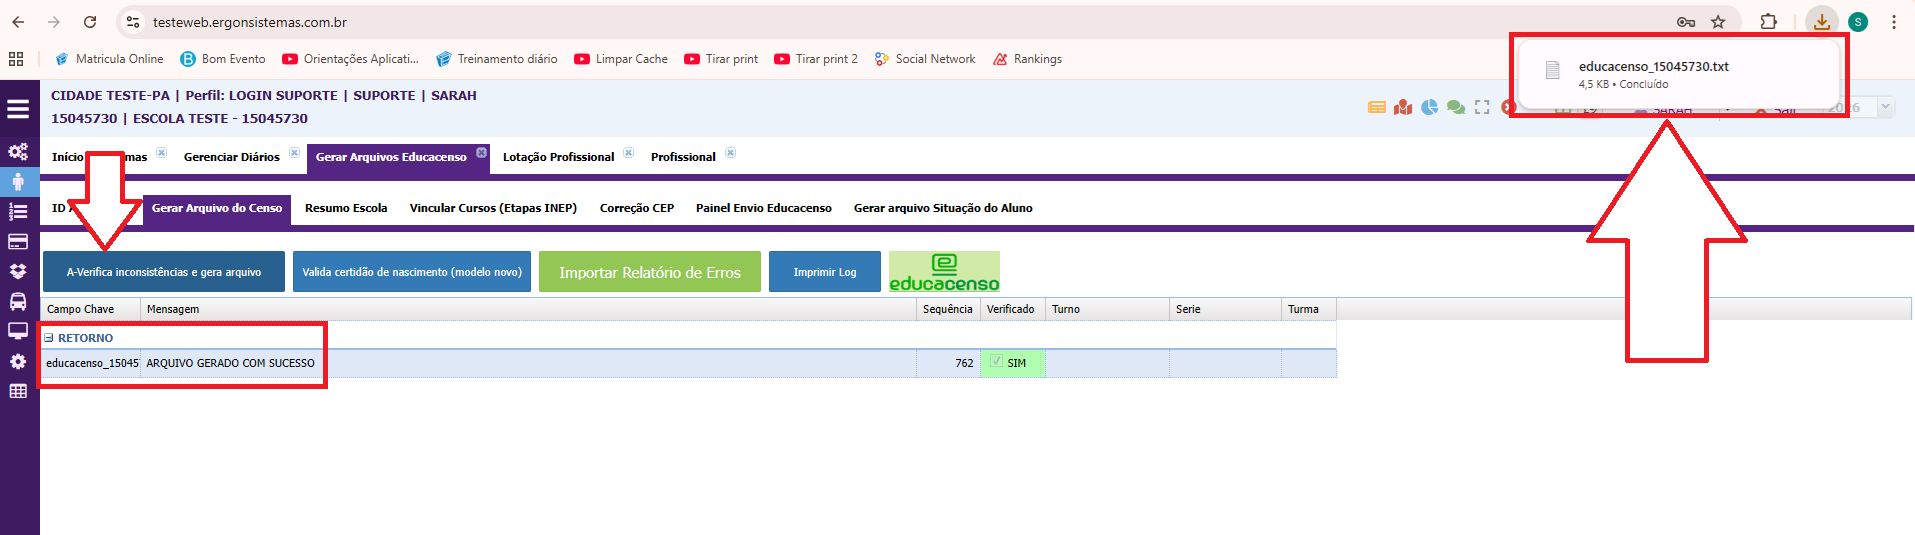Click the map marker icon in header

pos(1403,107)
